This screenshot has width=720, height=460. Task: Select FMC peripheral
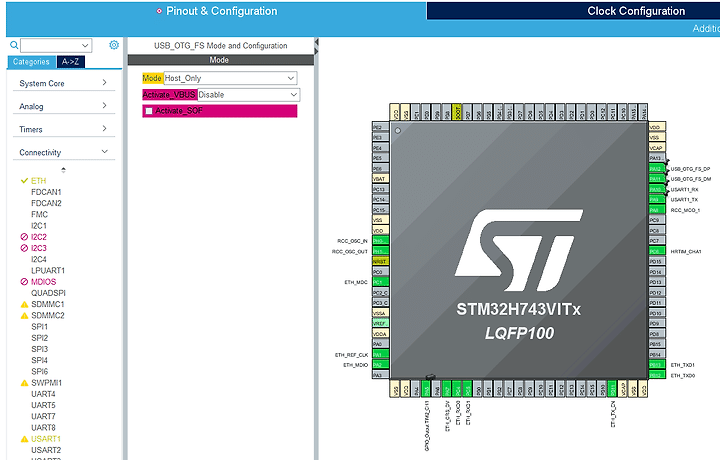(x=39, y=214)
